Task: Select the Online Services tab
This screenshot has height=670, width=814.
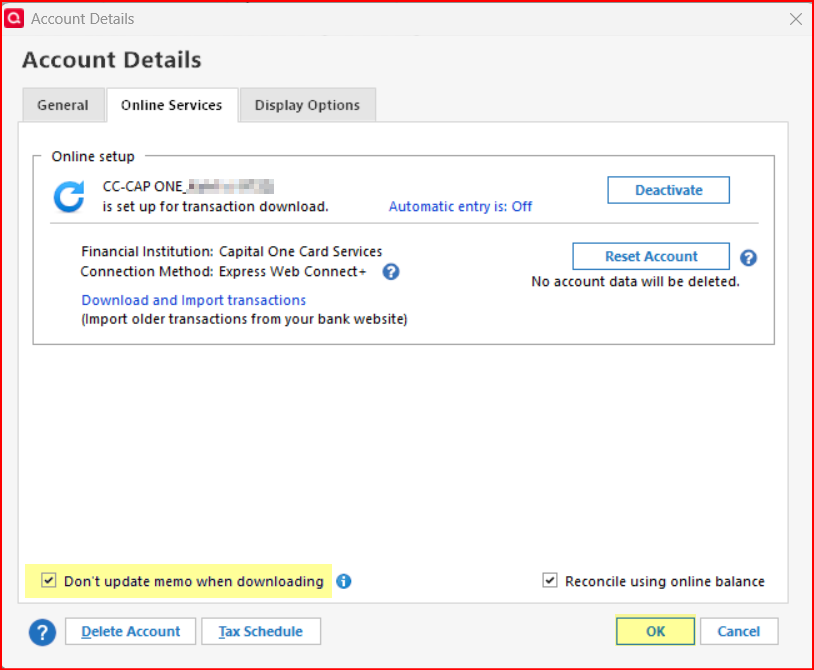Action: point(172,105)
